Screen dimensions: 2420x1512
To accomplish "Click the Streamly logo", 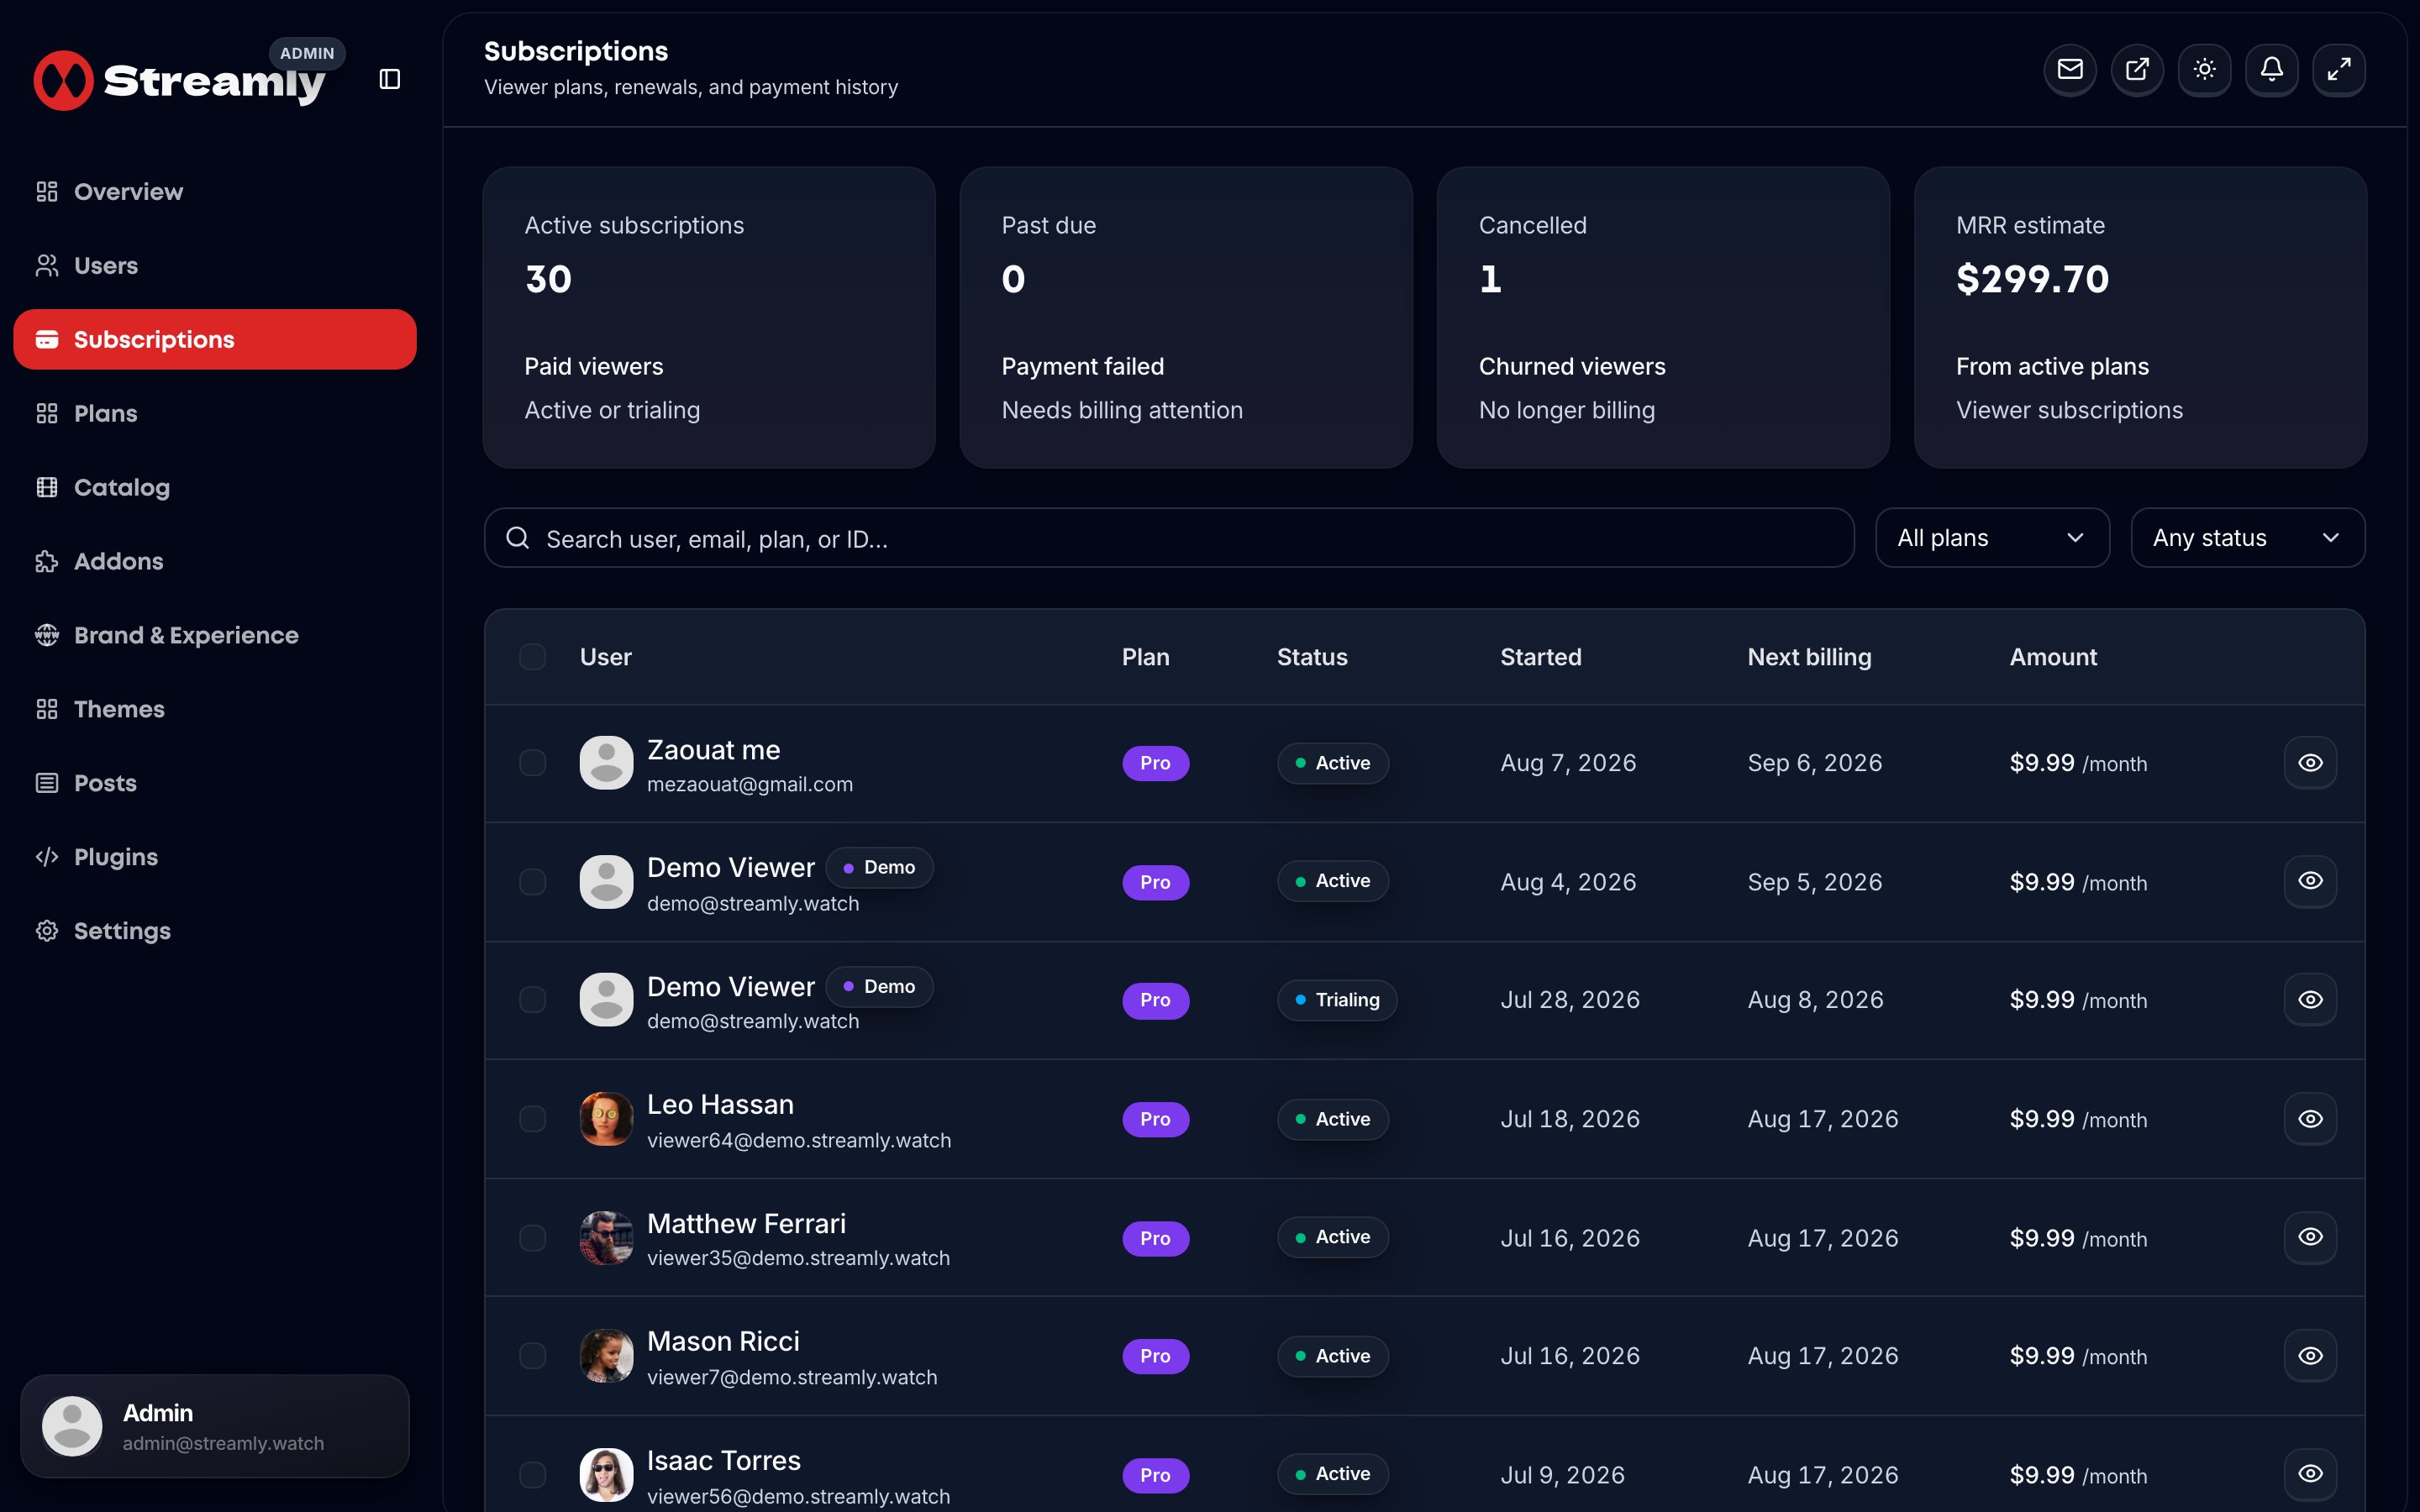I will 180,80.
